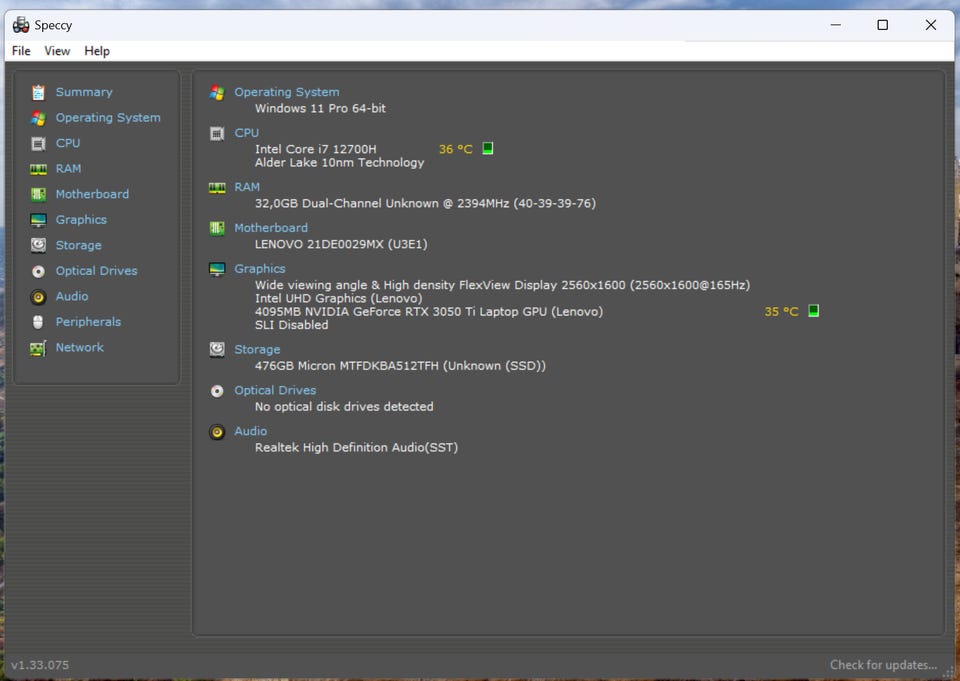Click the Network card icon in sidebar
This screenshot has width=960, height=681.
click(38, 348)
